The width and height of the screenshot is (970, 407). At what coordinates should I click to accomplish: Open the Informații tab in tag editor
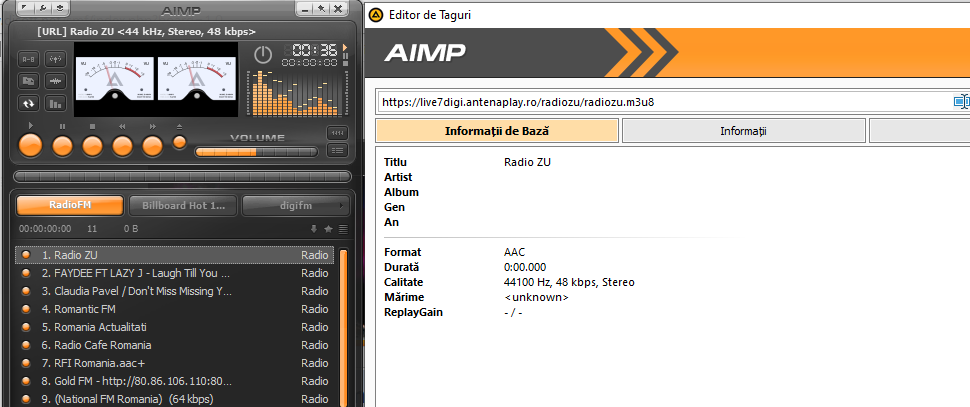click(743, 131)
